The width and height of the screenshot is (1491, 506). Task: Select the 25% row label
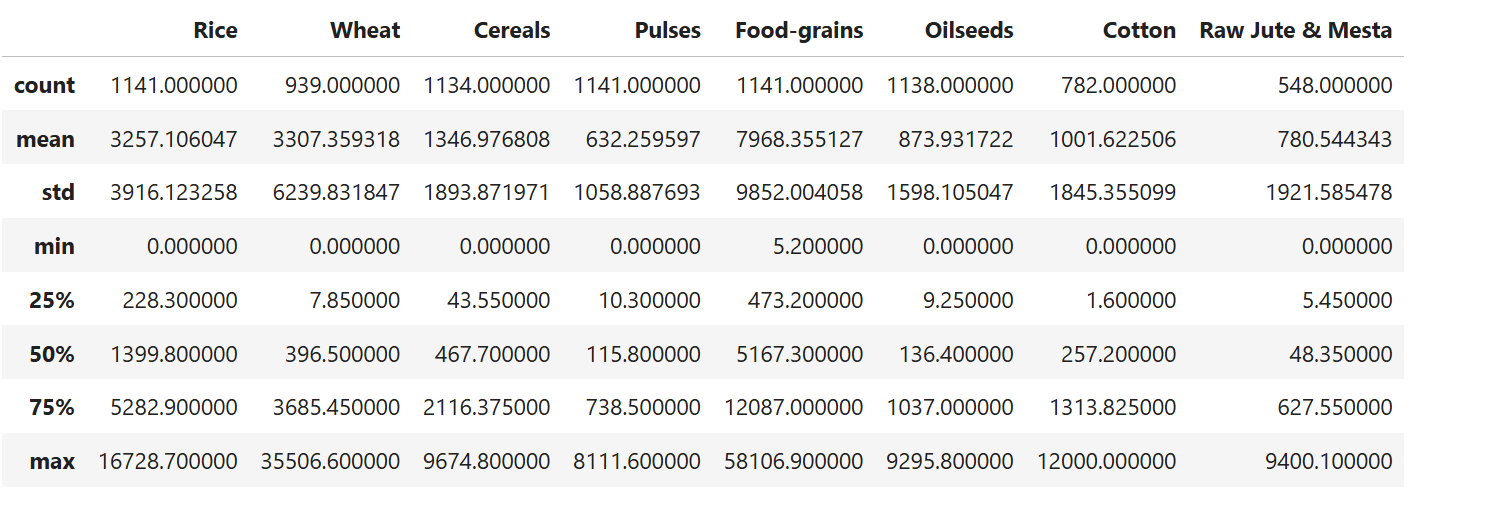[52, 300]
